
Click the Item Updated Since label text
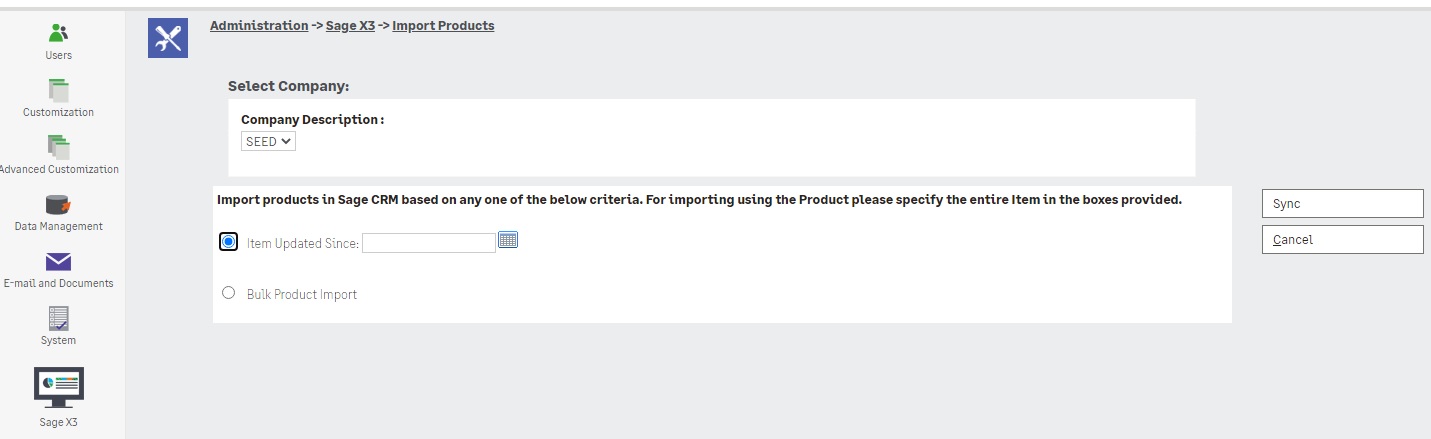click(302, 244)
